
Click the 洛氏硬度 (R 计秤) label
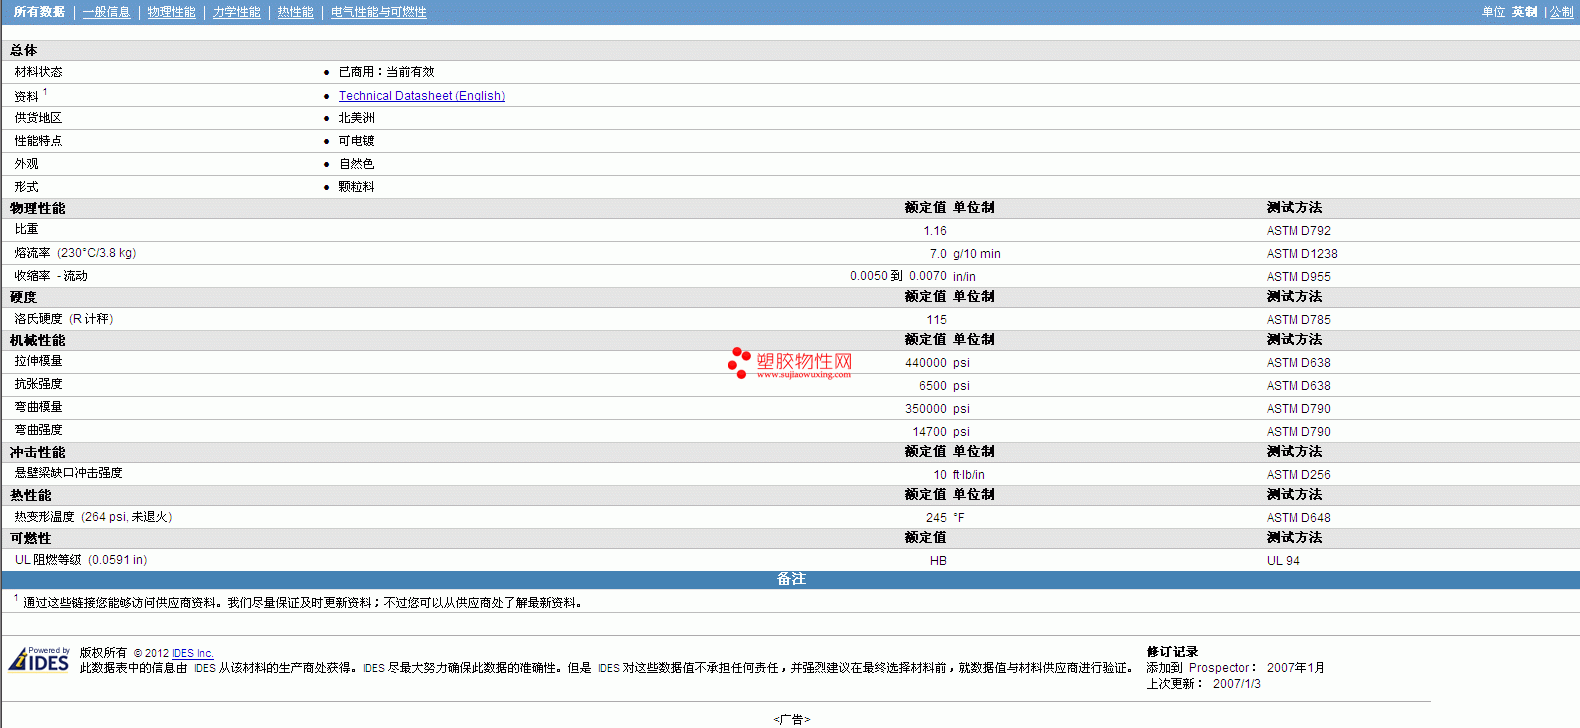pyautogui.click(x=64, y=319)
